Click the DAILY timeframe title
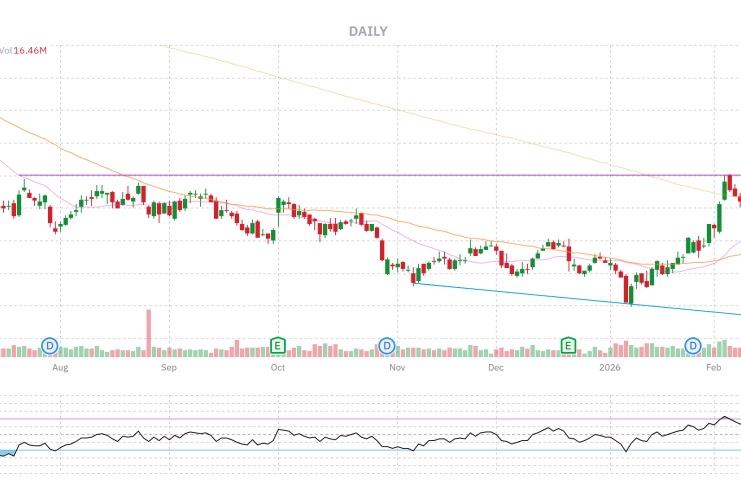The height and width of the screenshot is (486, 741). click(x=368, y=31)
